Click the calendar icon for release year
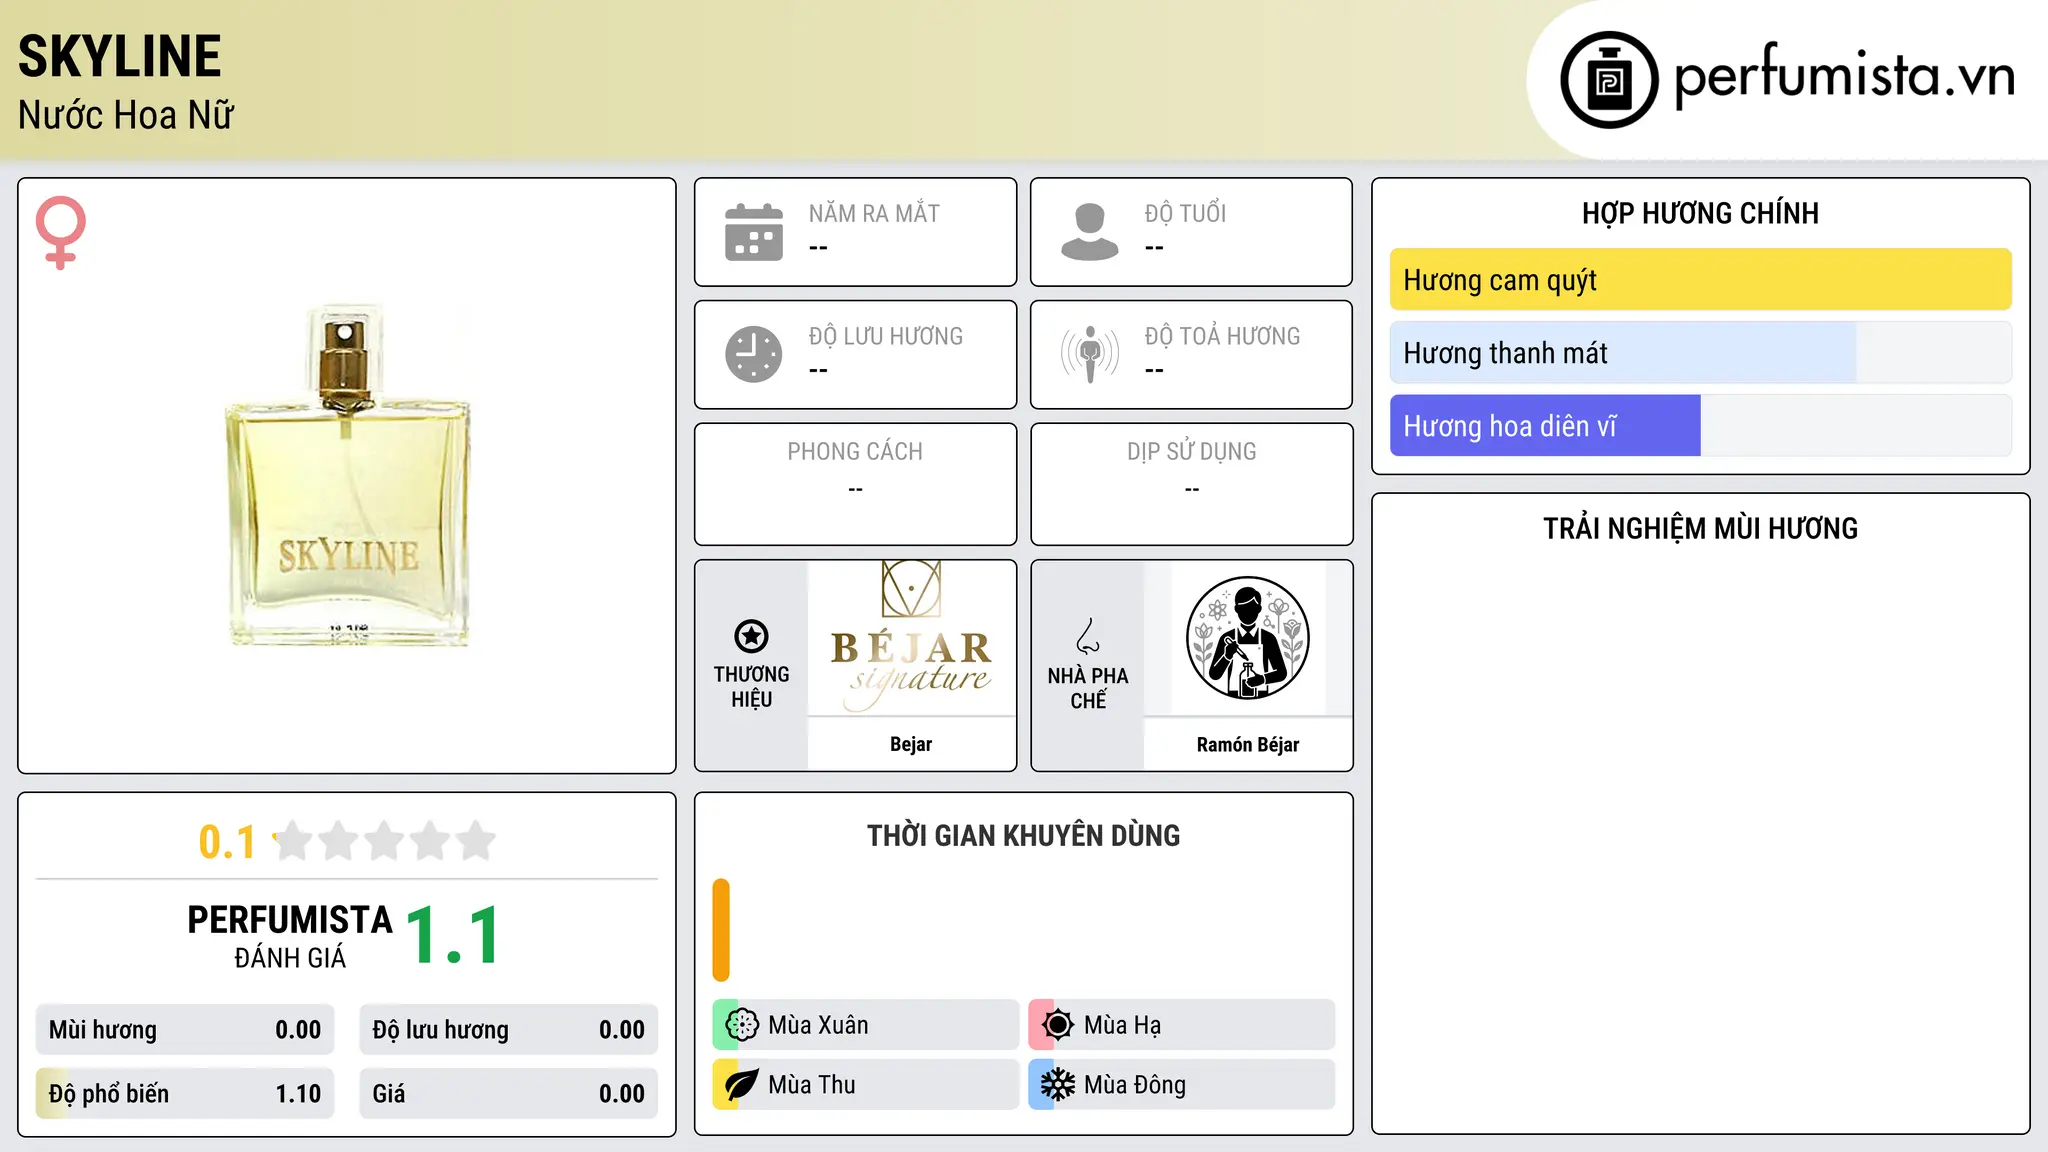This screenshot has width=2048, height=1152. (754, 232)
